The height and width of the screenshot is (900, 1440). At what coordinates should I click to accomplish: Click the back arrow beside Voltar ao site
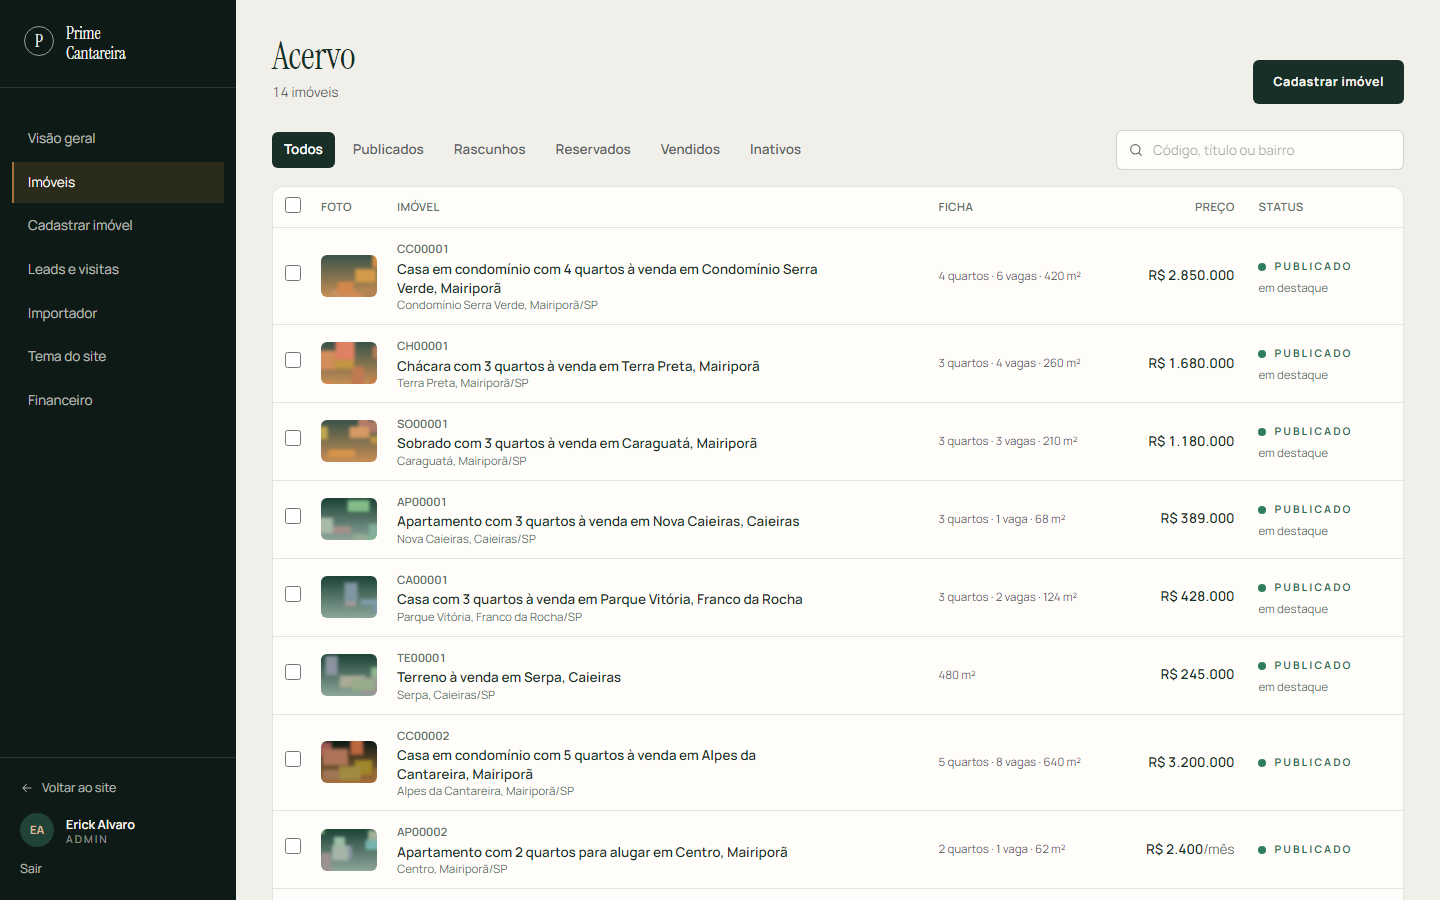pyautogui.click(x=27, y=788)
